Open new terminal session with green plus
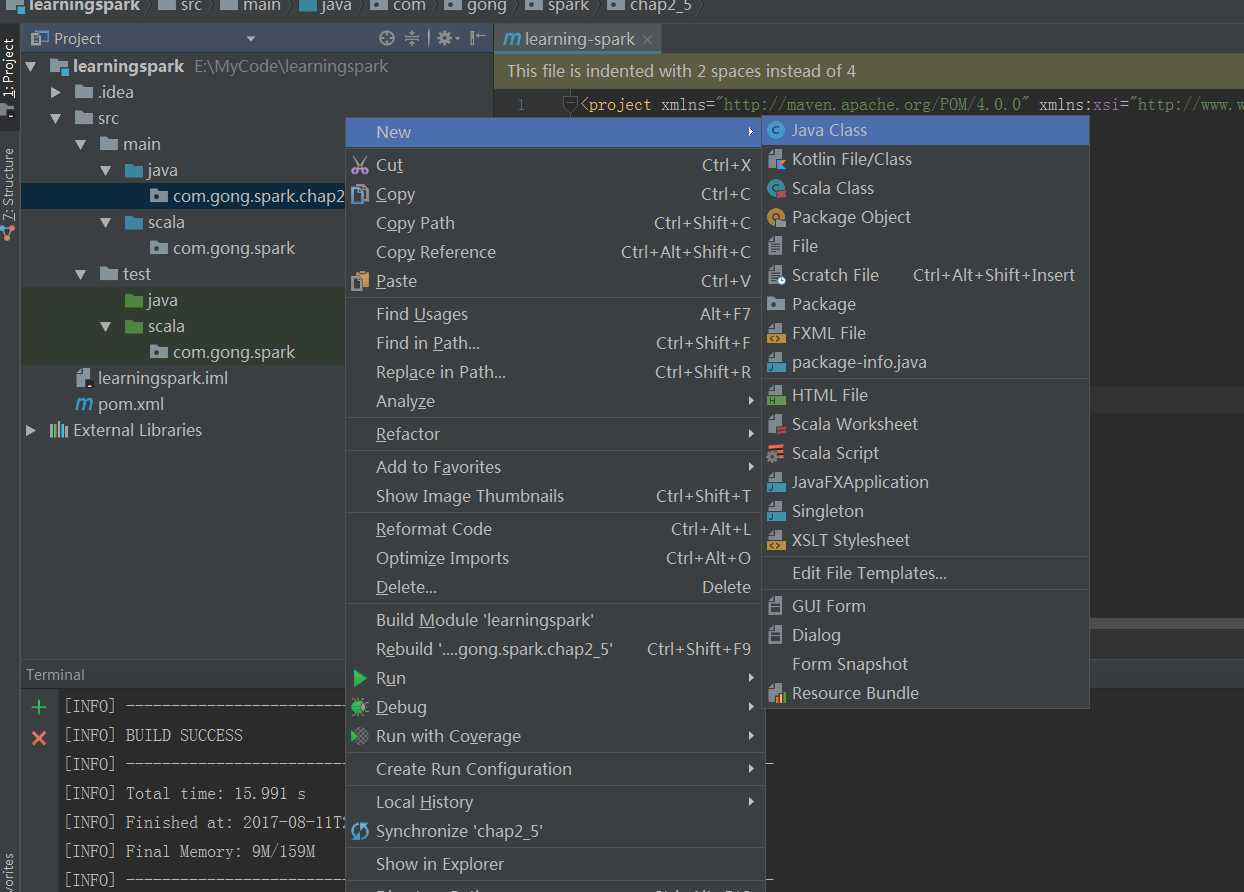 (39, 708)
